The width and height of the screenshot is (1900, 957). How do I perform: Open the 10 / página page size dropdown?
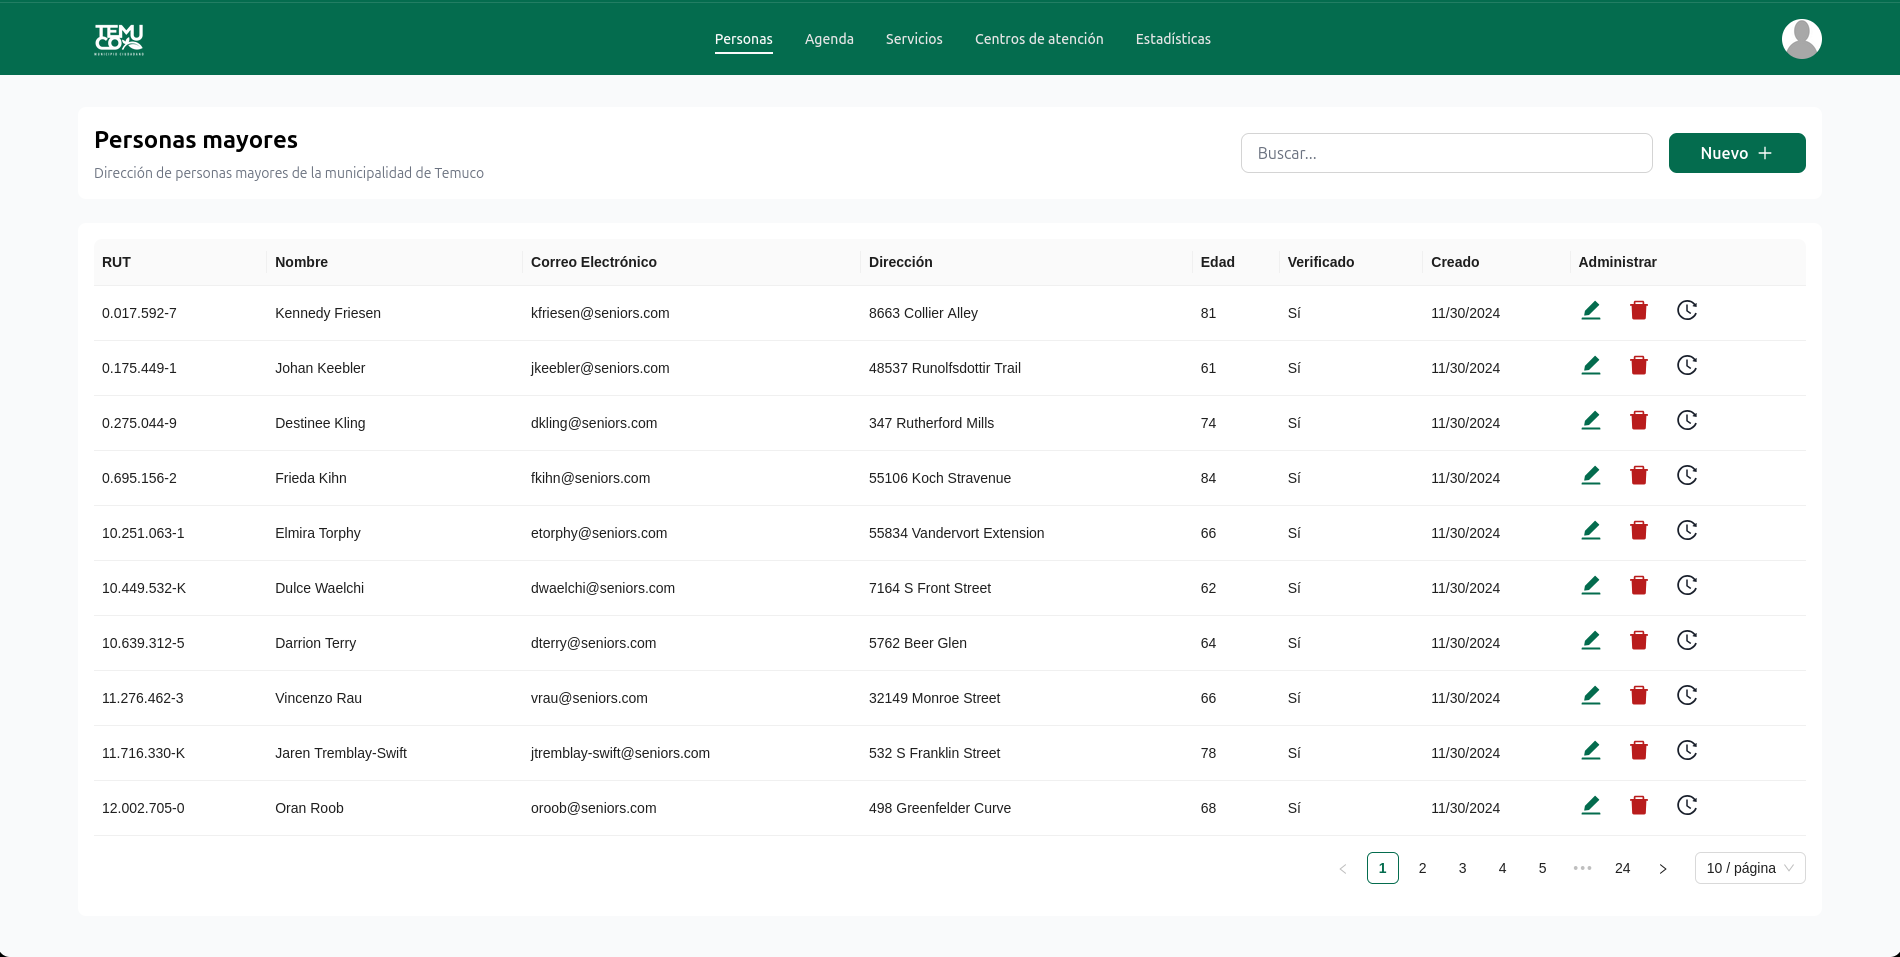pos(1750,868)
